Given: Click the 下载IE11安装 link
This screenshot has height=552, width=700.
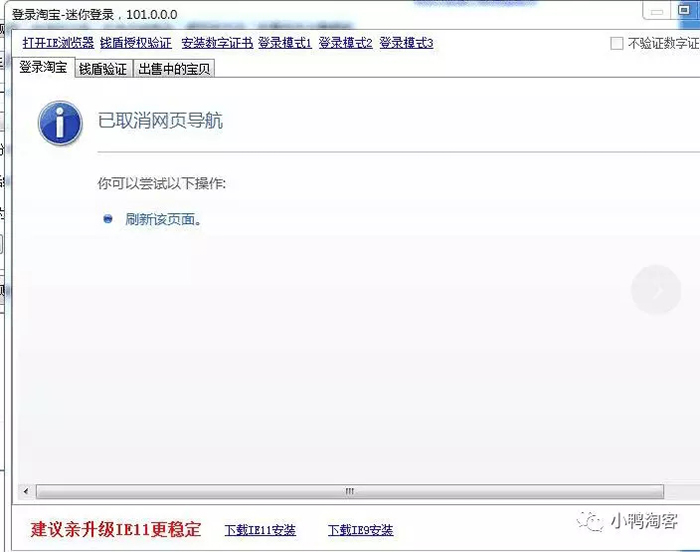Looking at the screenshot, I should (x=260, y=530).
